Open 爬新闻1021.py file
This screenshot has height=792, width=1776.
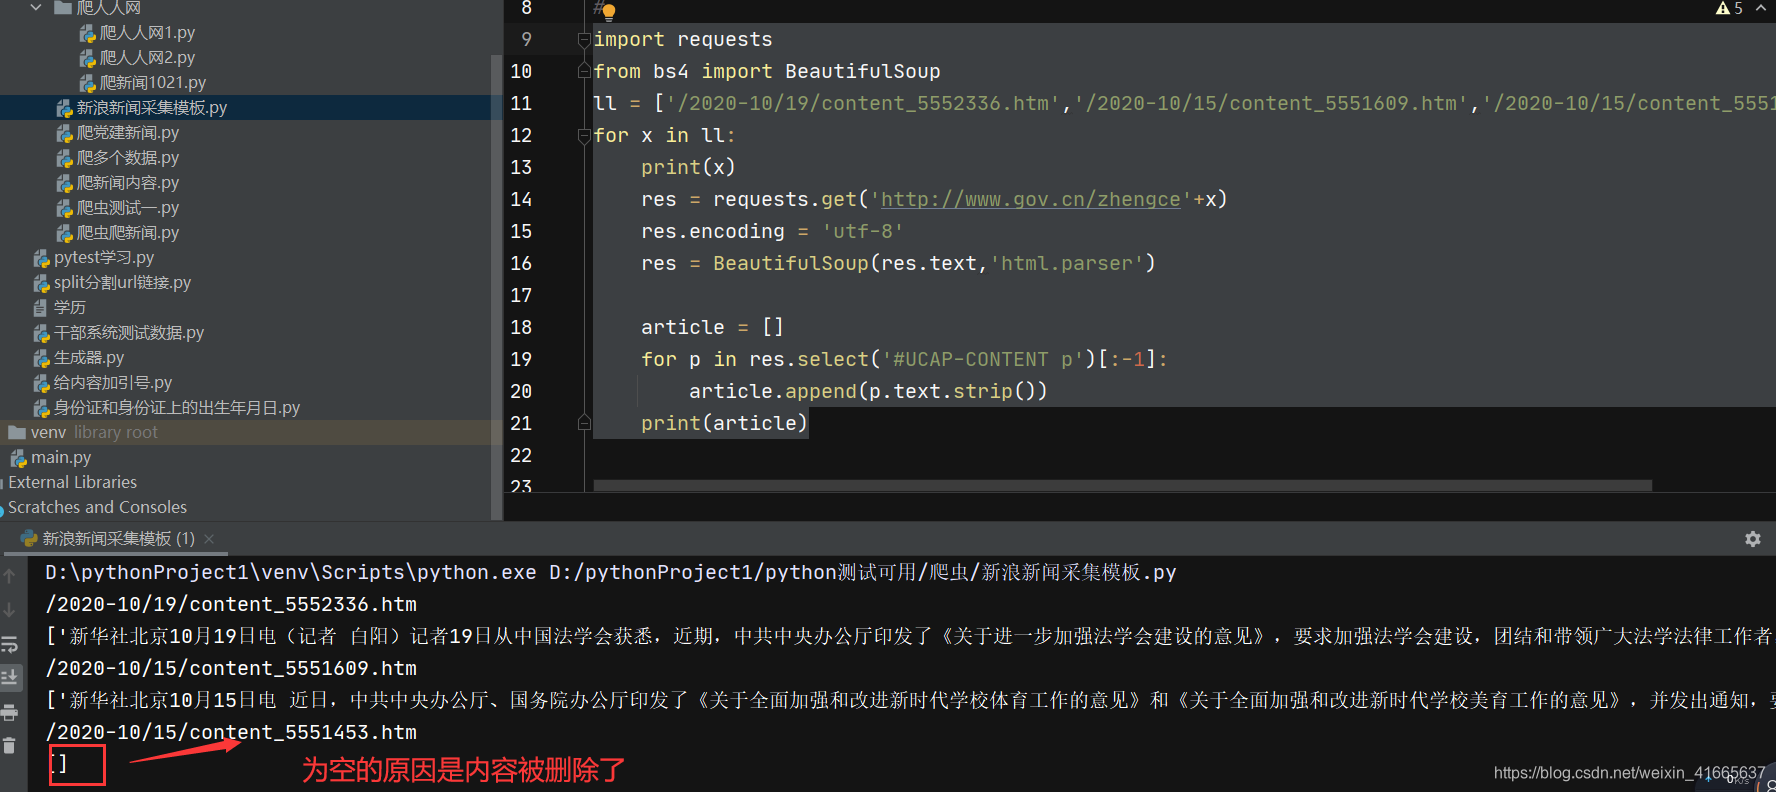point(153,83)
